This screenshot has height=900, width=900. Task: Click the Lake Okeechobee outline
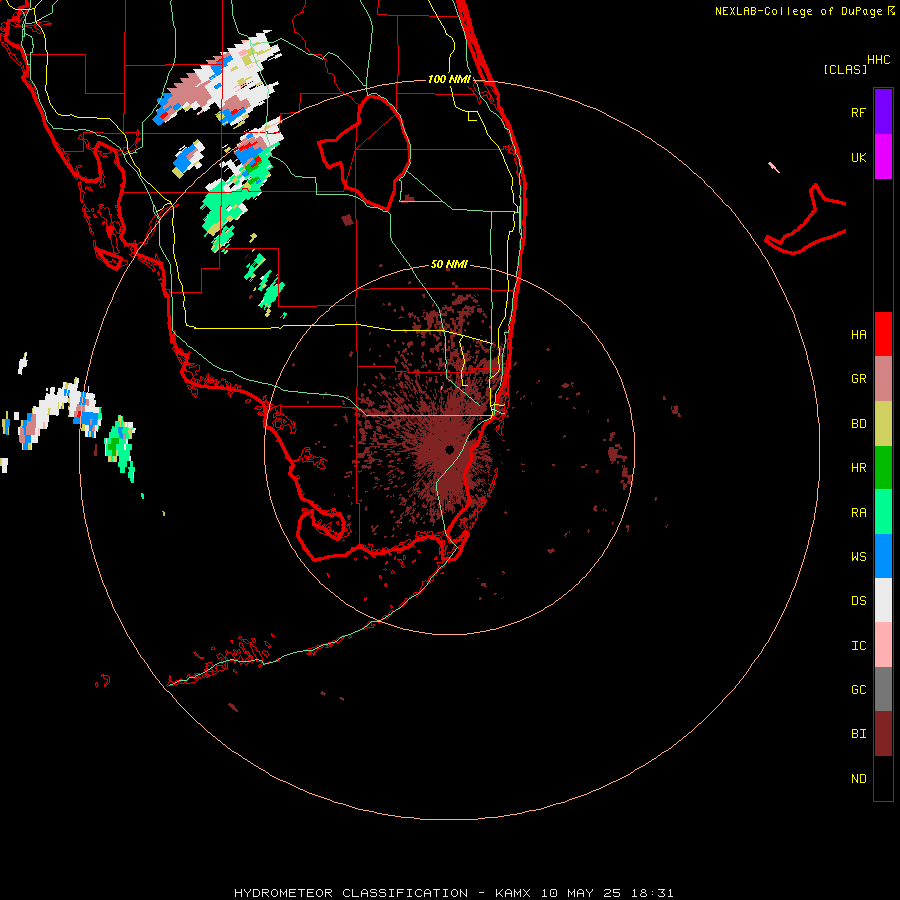[x=365, y=152]
